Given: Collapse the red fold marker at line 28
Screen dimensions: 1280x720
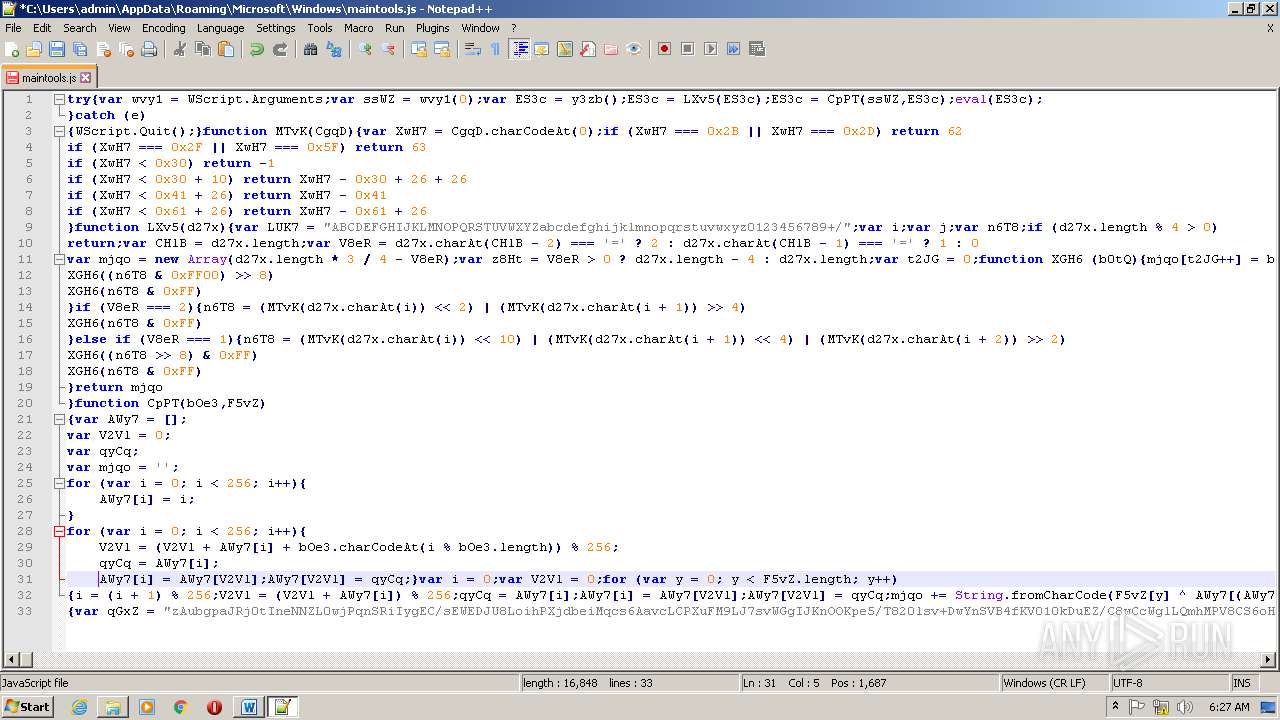Looking at the screenshot, I should pos(59,531).
